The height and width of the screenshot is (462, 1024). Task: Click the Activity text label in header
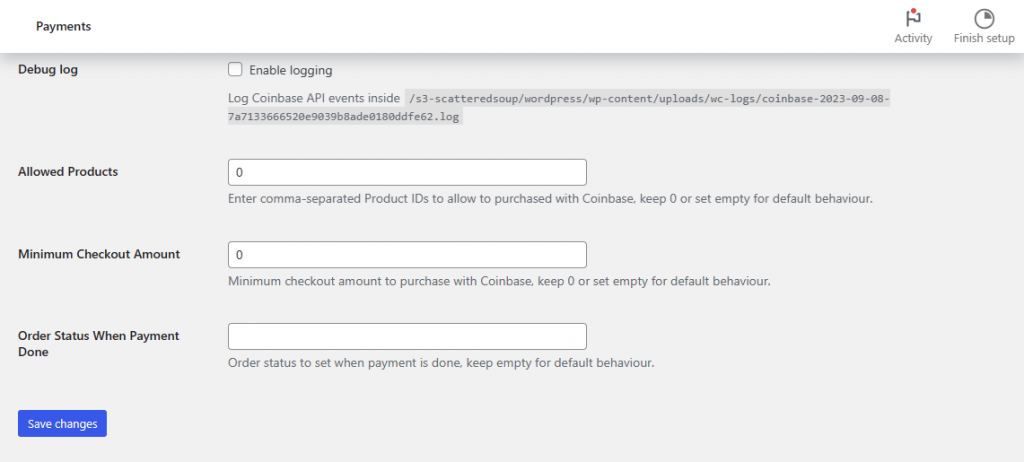point(913,39)
